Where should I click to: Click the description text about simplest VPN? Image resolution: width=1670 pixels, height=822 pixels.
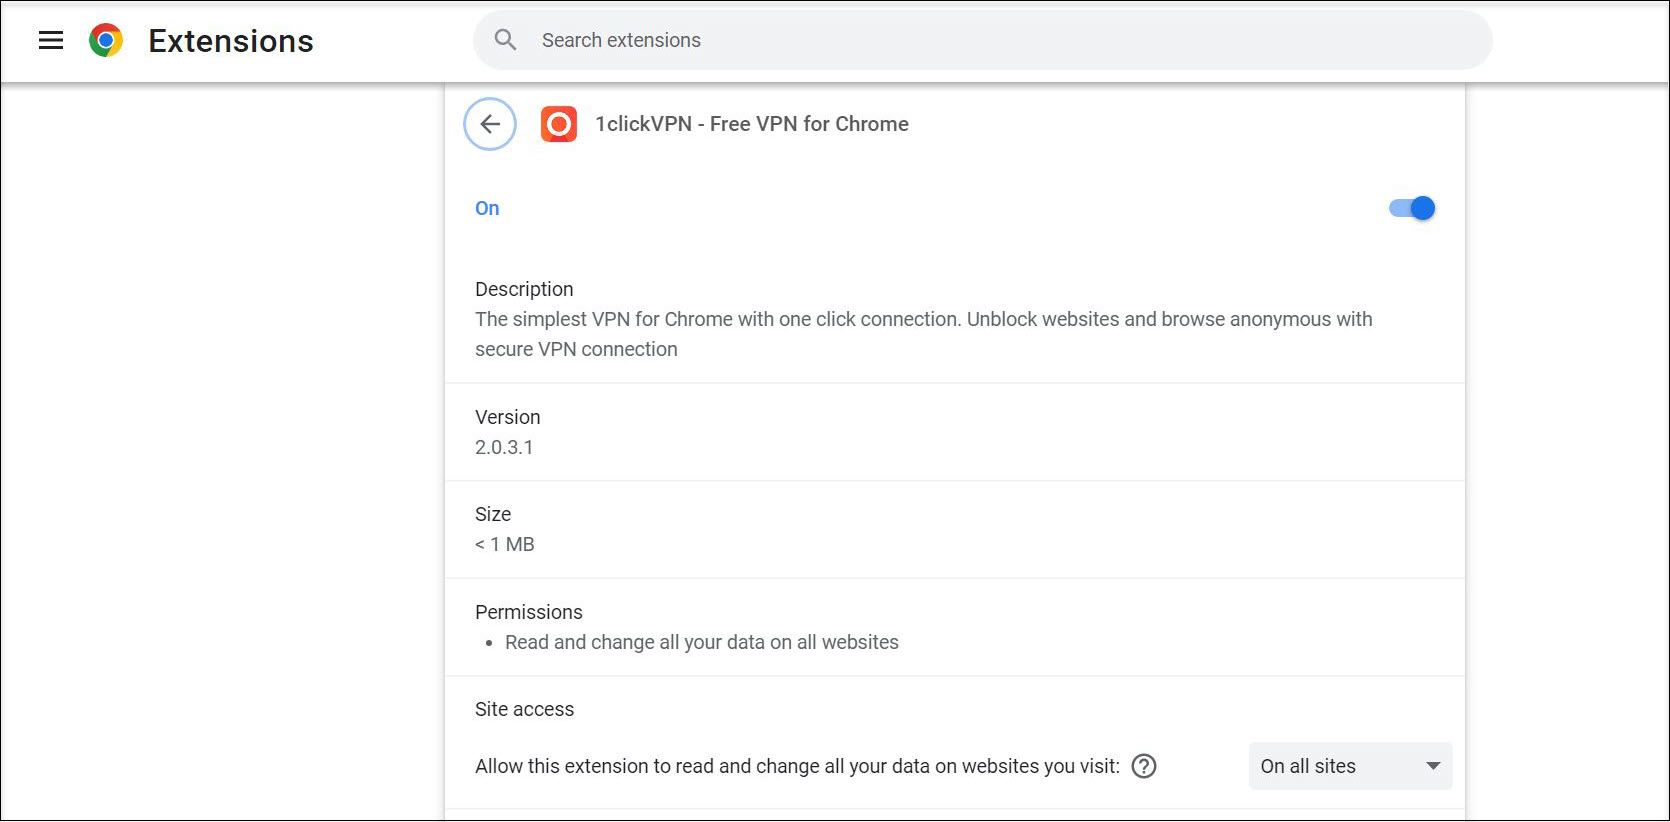[924, 334]
